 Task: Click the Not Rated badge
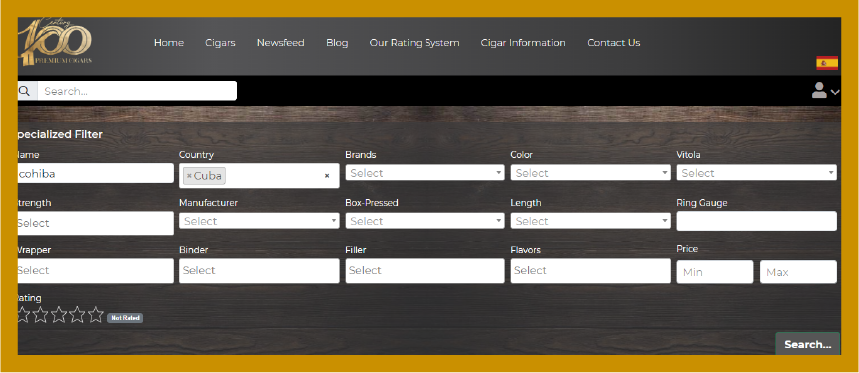[x=125, y=318]
